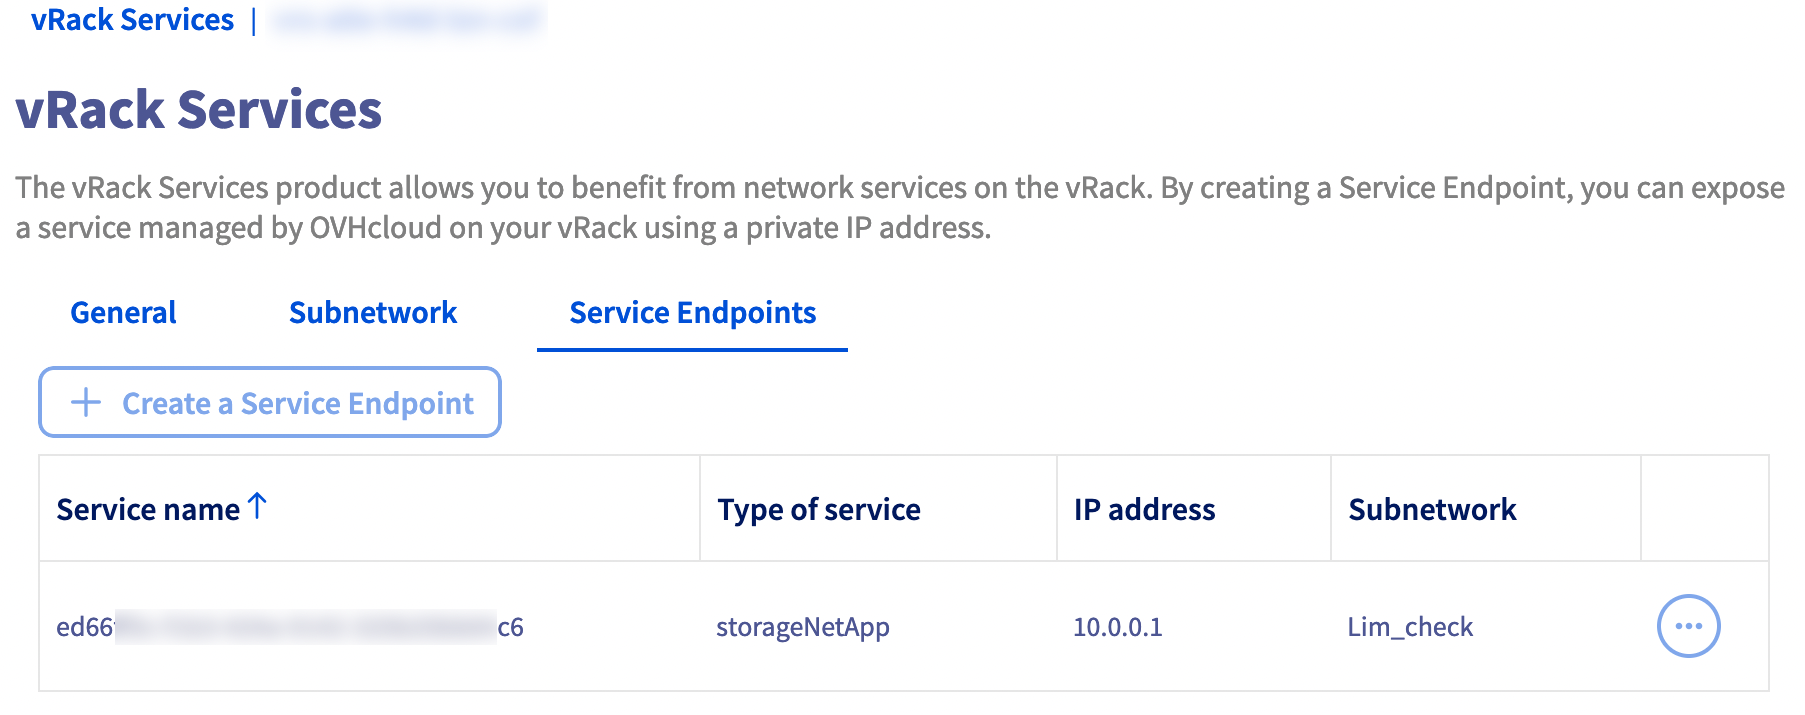
Task: Select the Service Endpoints tab
Action: click(x=692, y=313)
